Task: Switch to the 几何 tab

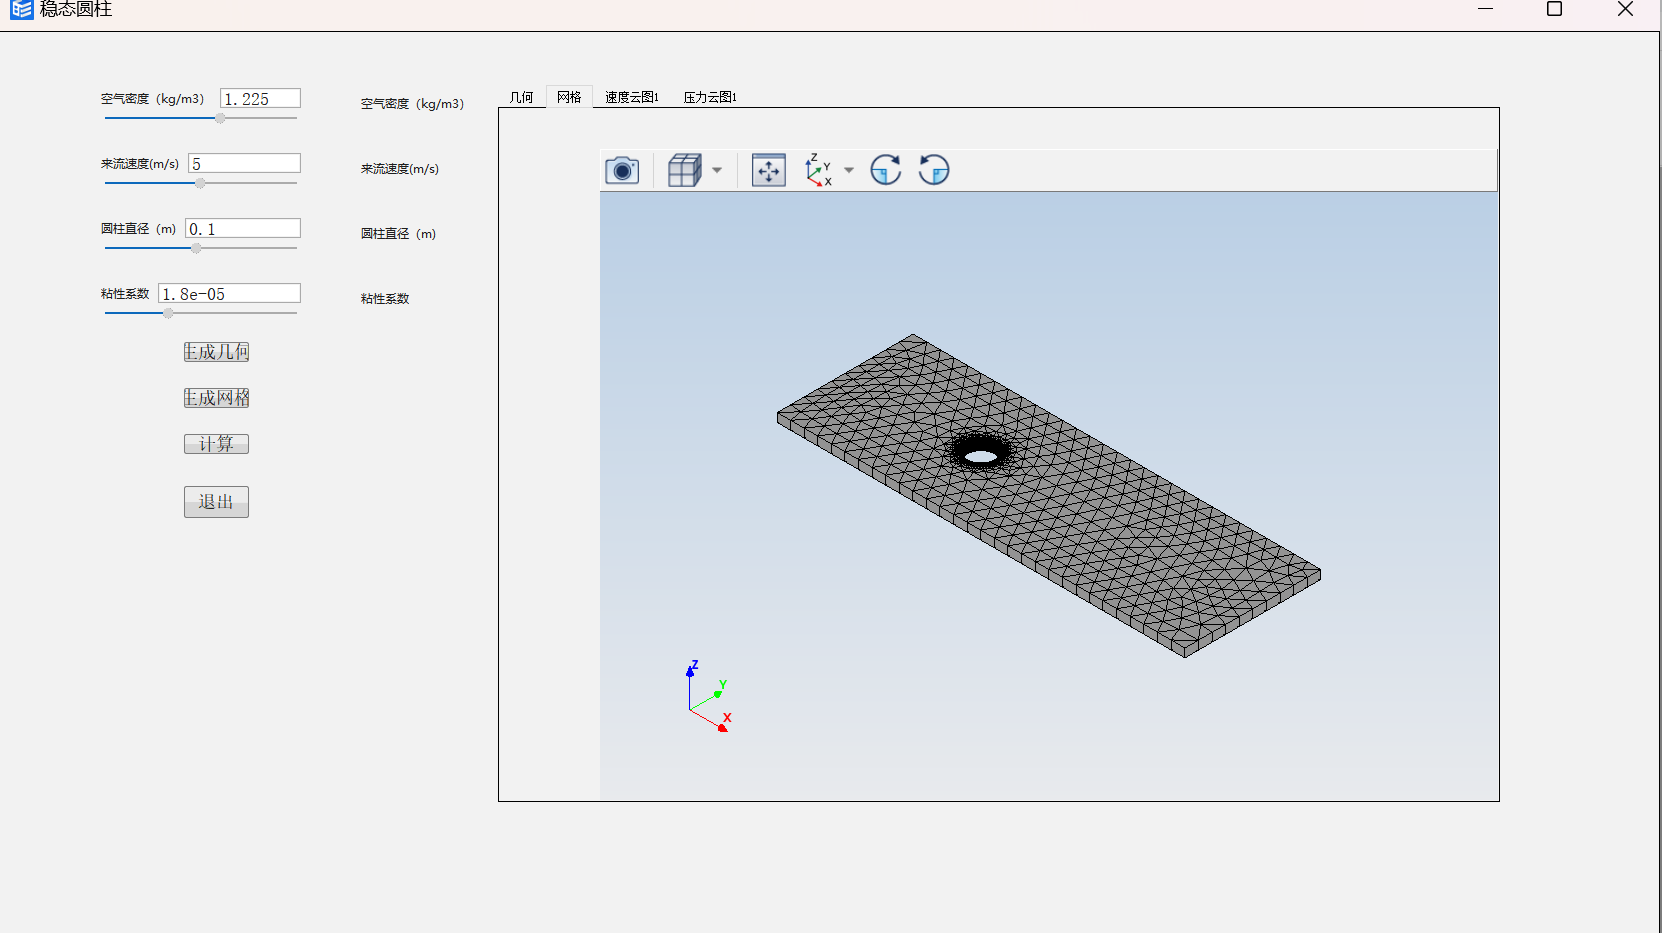Action: click(522, 97)
